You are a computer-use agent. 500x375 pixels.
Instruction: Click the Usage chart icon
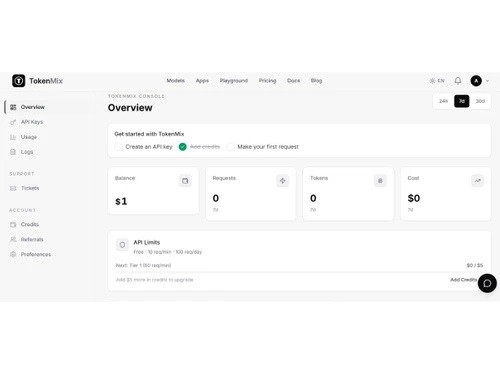pos(13,137)
